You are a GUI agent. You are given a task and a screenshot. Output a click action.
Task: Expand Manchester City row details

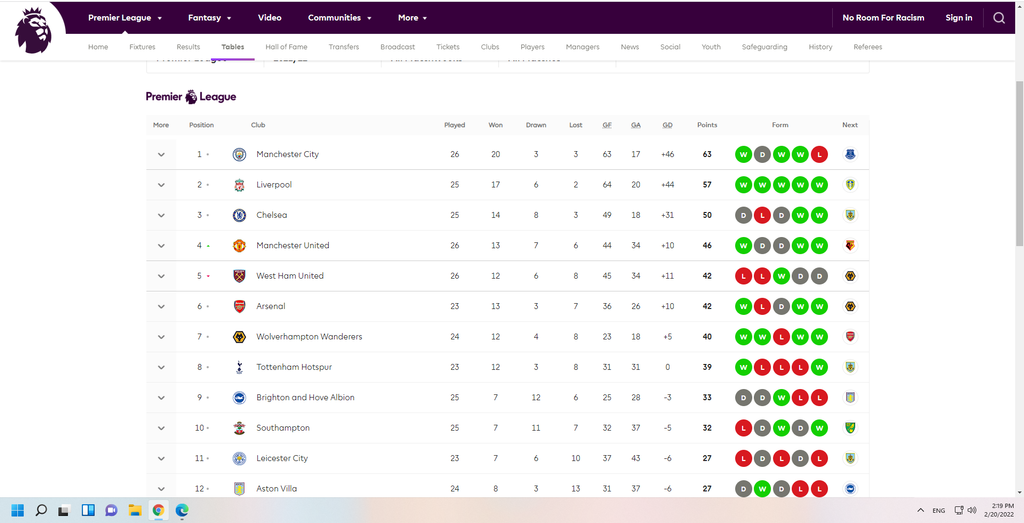coord(161,155)
